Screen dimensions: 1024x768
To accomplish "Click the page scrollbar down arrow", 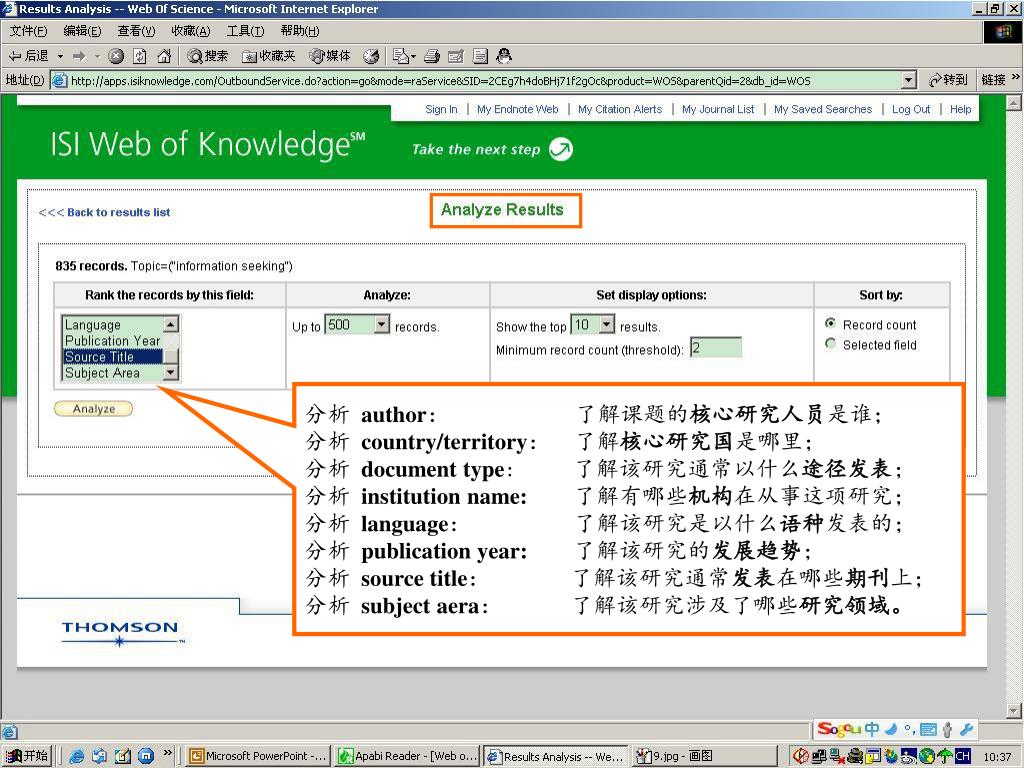I will coord(1014,710).
